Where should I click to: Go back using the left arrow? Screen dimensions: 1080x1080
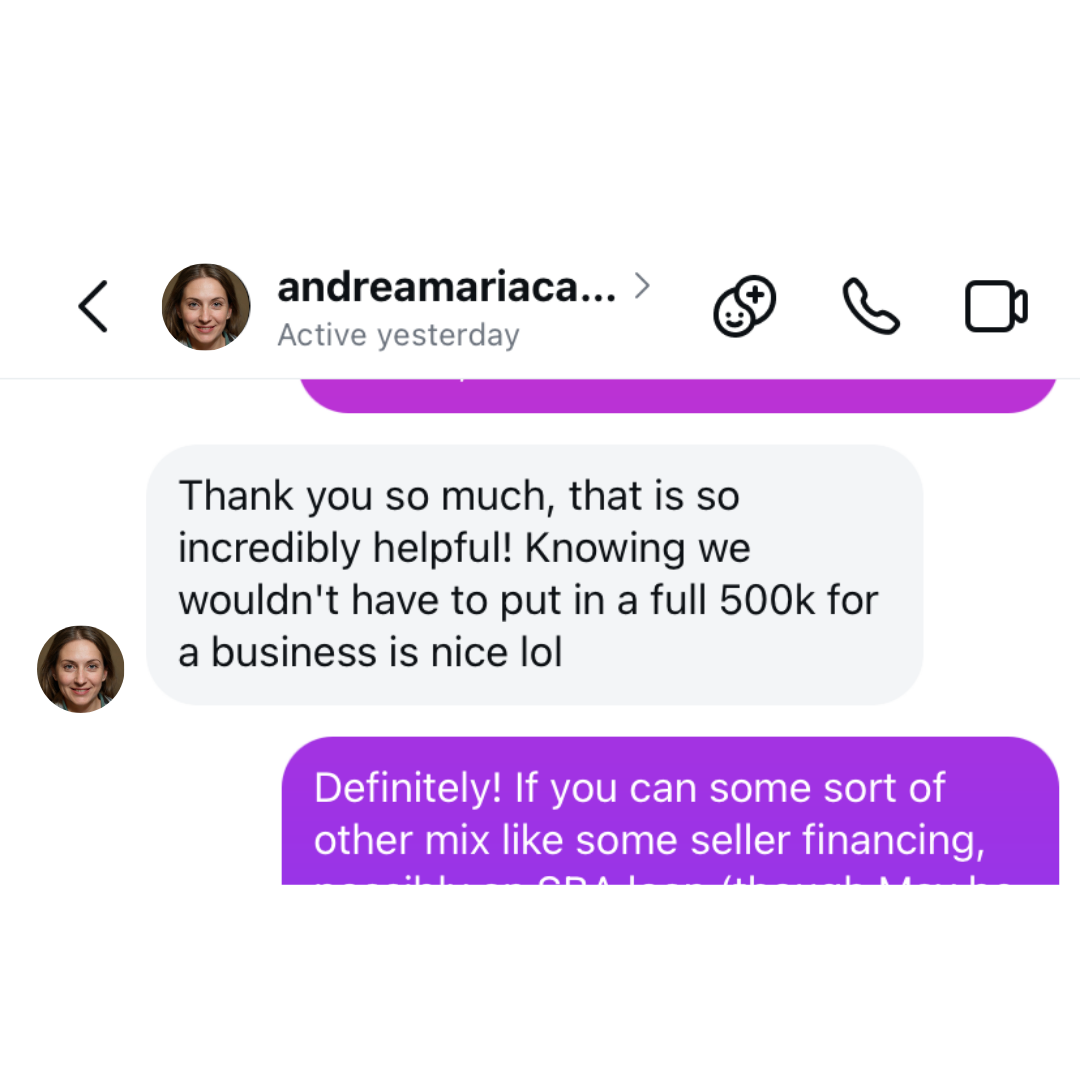93,307
